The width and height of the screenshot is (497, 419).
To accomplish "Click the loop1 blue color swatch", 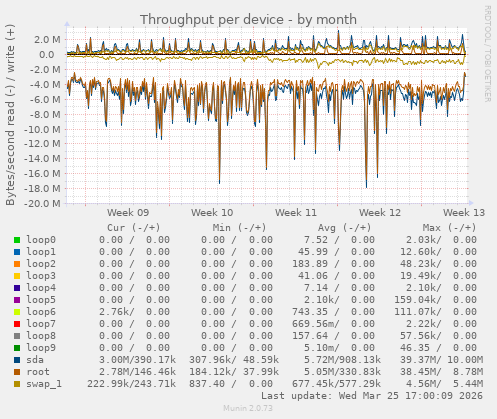I will point(17,252).
